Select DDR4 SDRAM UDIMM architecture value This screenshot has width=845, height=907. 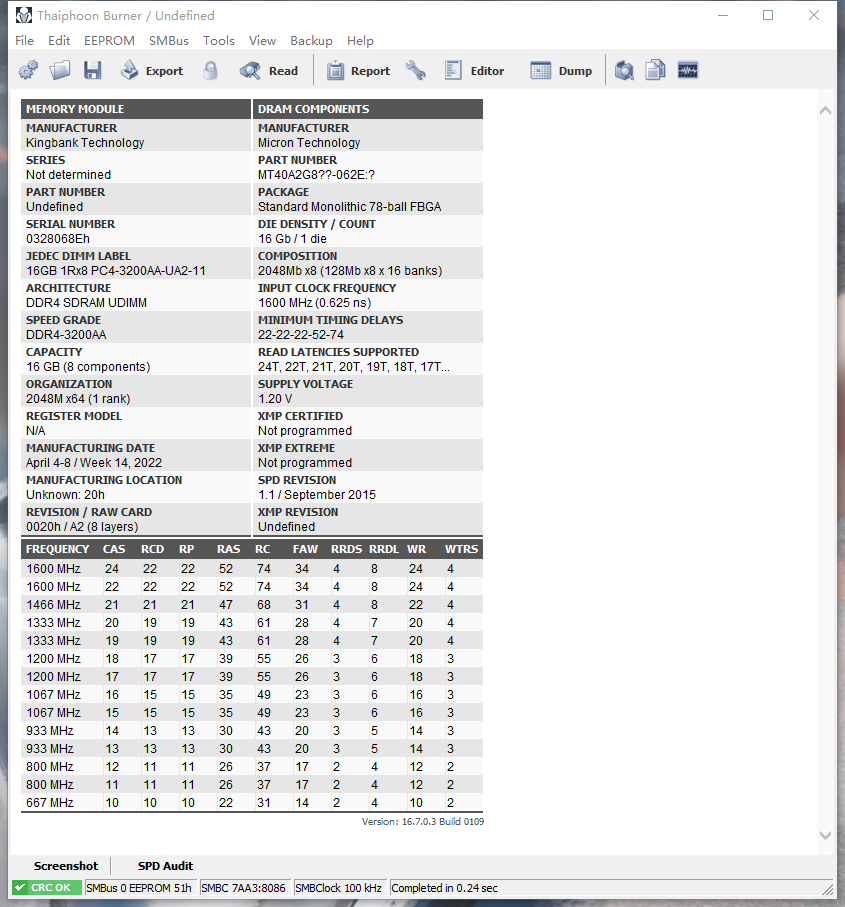coord(86,303)
